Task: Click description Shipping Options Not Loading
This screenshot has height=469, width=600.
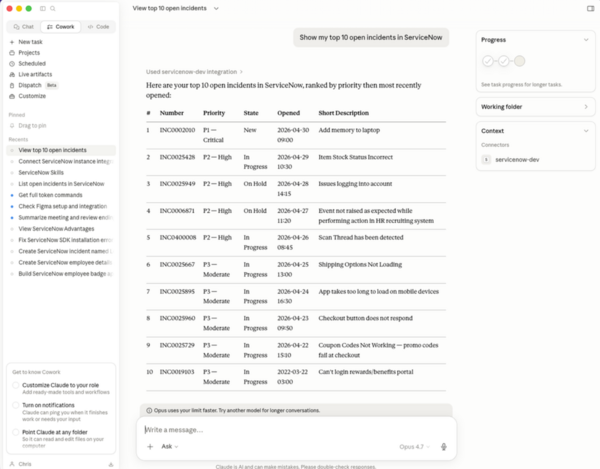Action: (x=360, y=265)
